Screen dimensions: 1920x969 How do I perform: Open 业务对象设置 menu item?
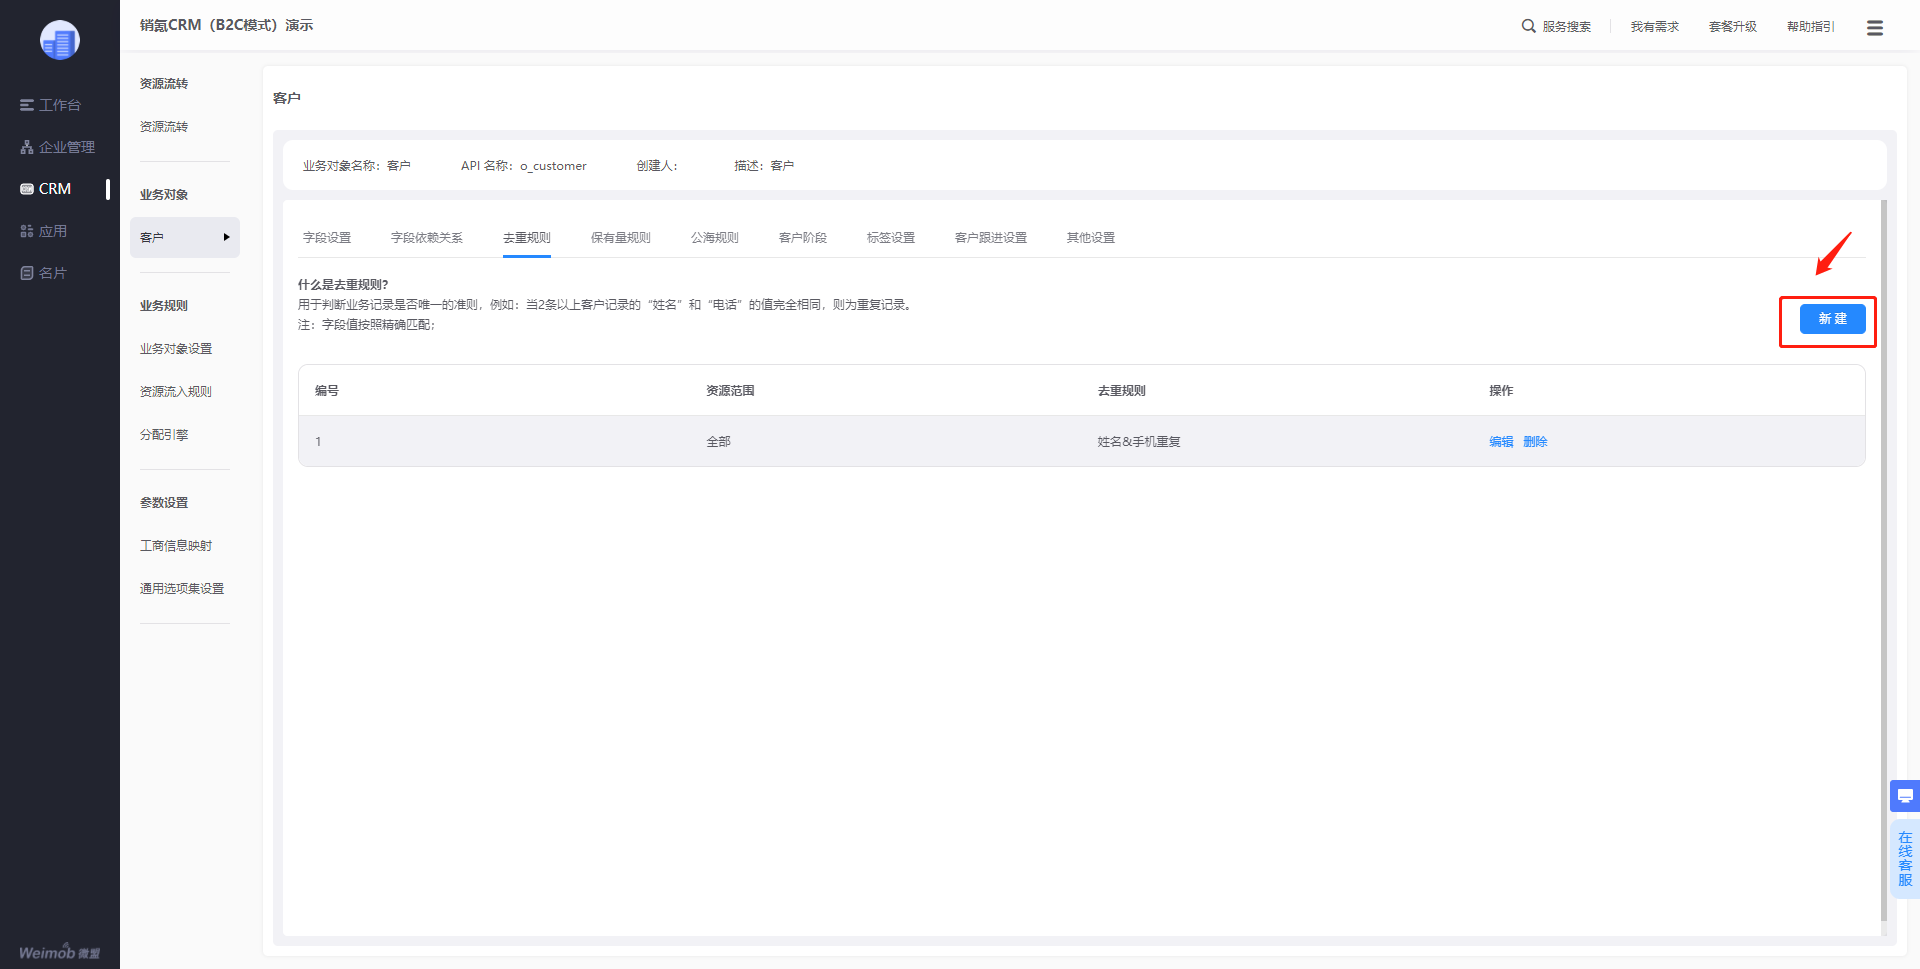(176, 349)
